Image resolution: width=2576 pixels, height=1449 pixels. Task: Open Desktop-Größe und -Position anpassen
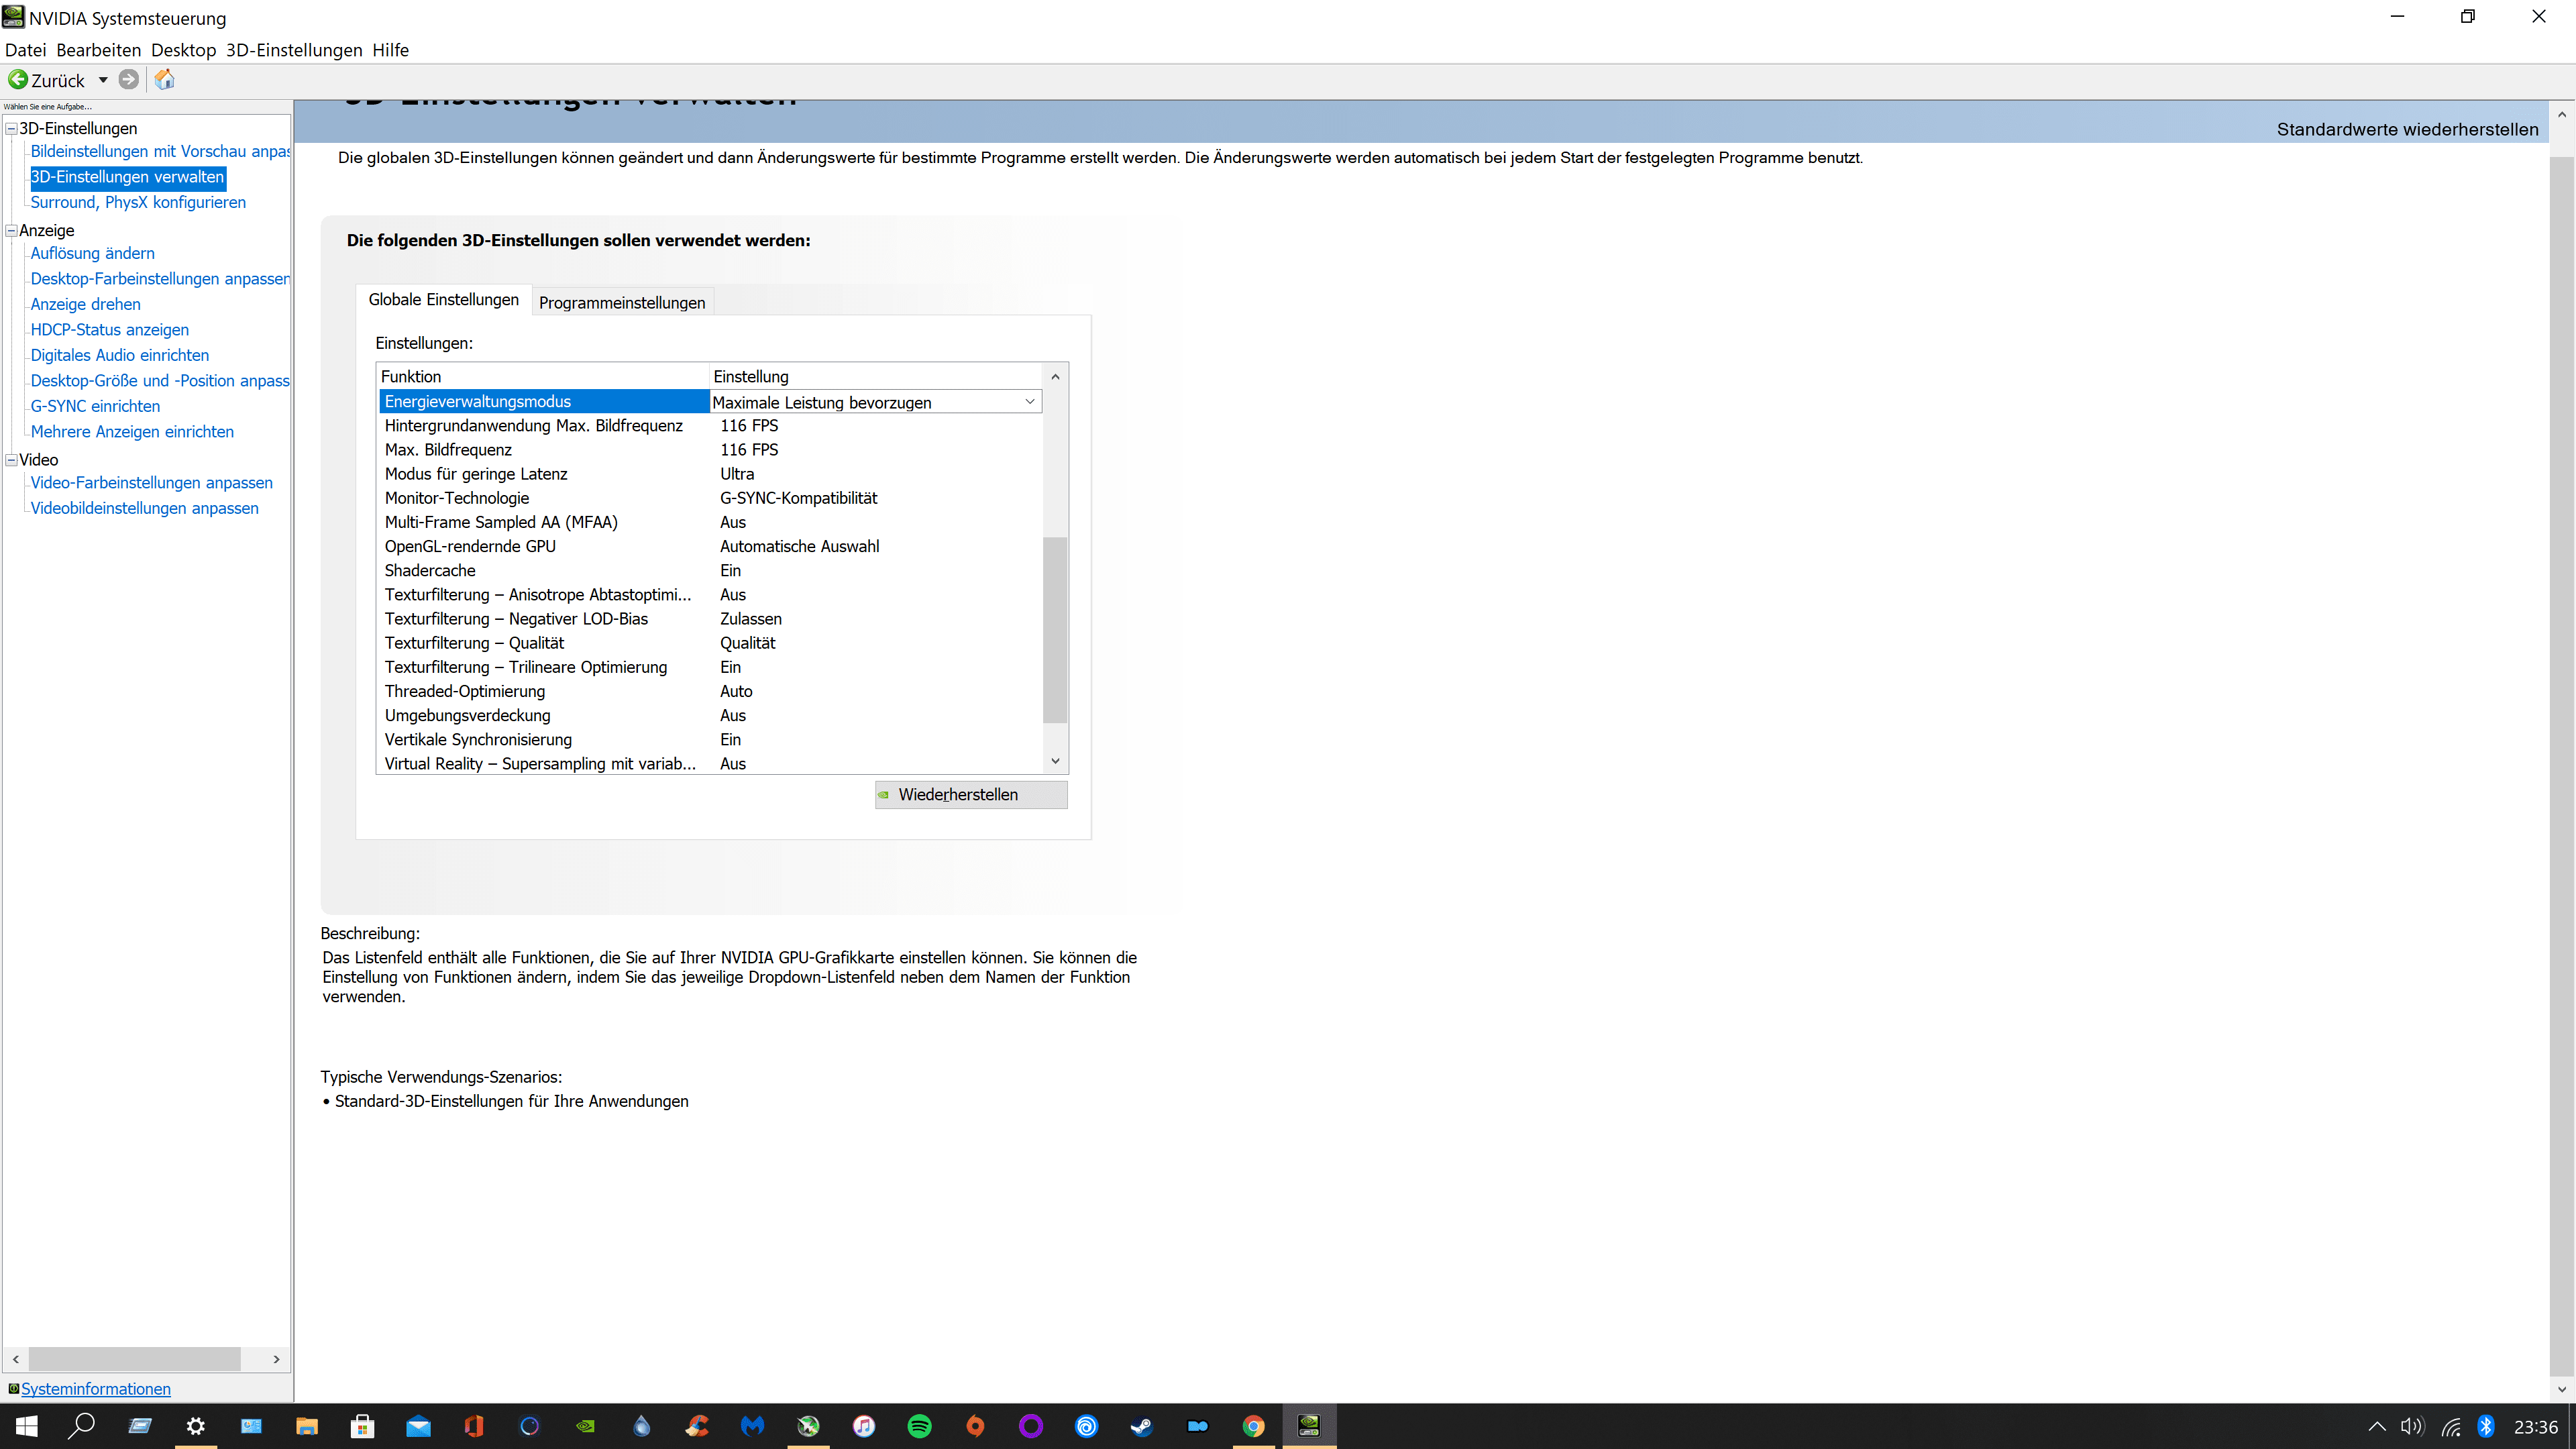click(160, 381)
